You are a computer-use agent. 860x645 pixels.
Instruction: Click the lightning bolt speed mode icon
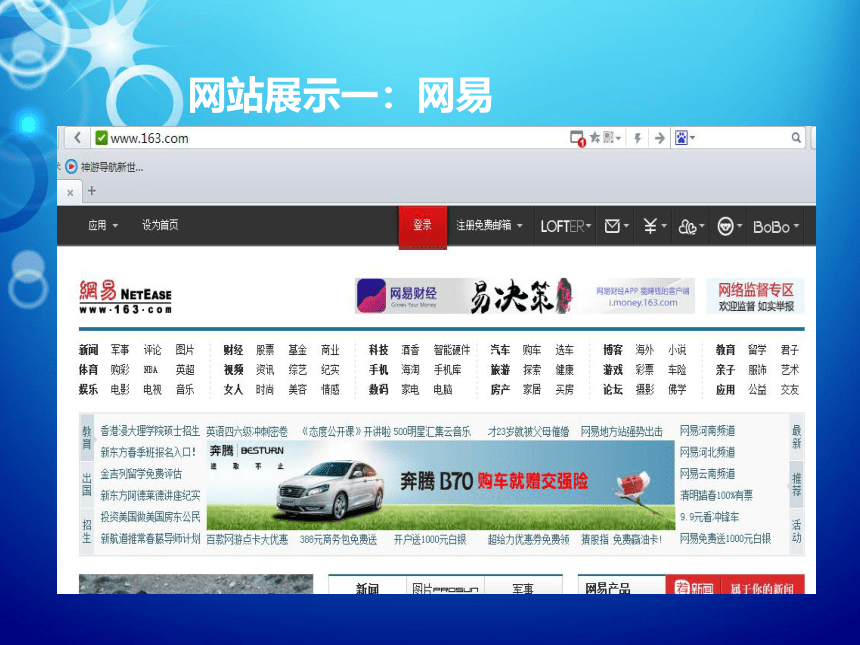point(637,138)
